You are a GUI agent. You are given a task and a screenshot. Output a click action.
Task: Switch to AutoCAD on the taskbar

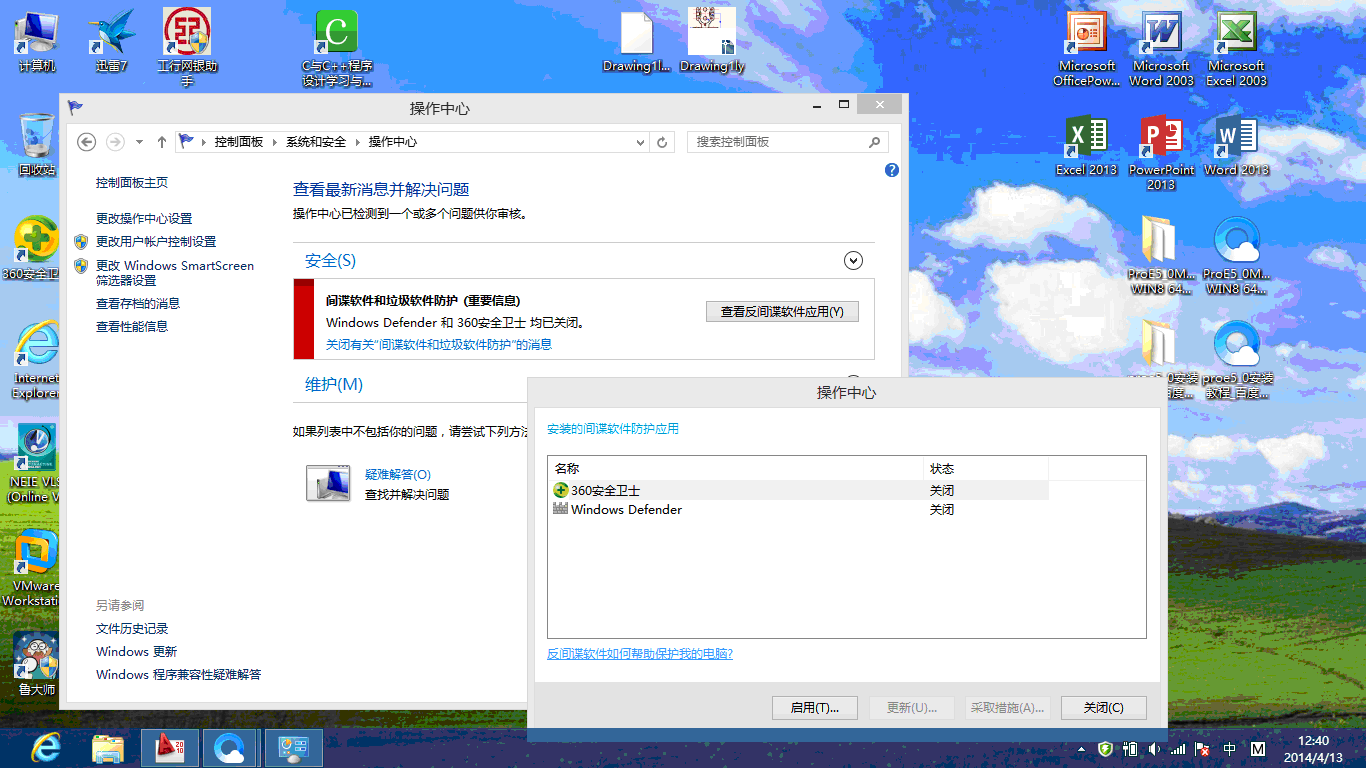click(169, 747)
